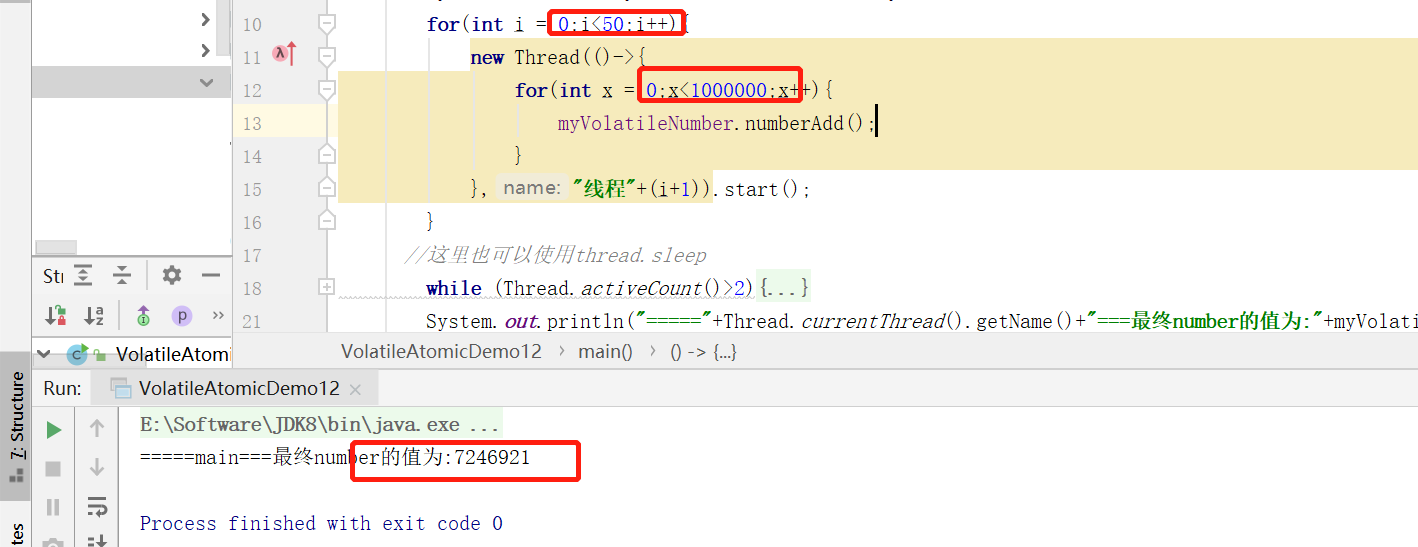The image size is (1418, 547).
Task: Show more Structure toolbar actions via double chevron
Action: 218,316
